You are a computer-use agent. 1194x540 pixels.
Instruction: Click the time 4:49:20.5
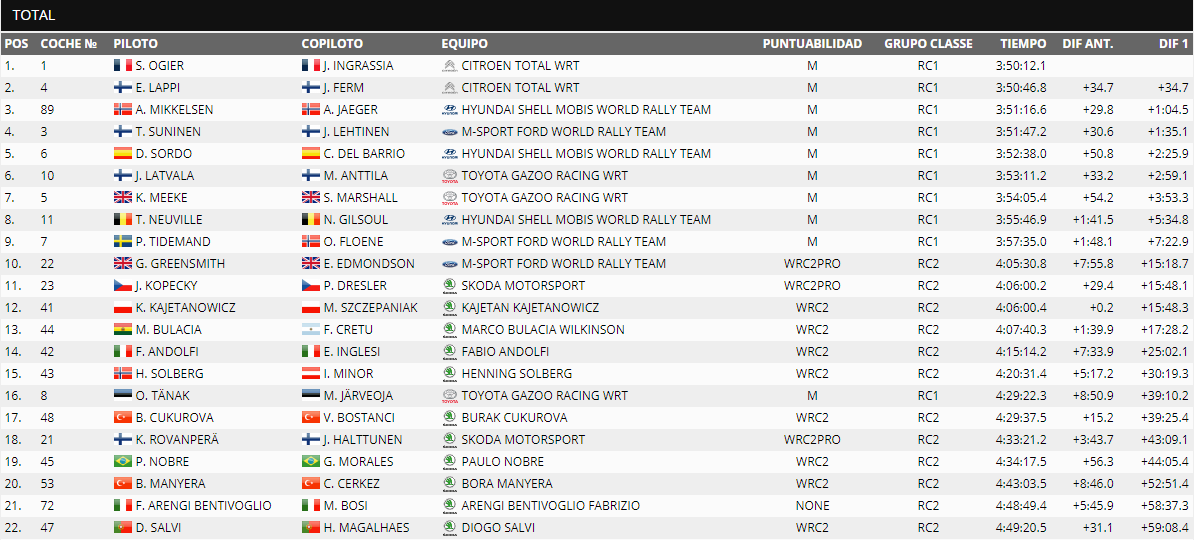(1021, 528)
